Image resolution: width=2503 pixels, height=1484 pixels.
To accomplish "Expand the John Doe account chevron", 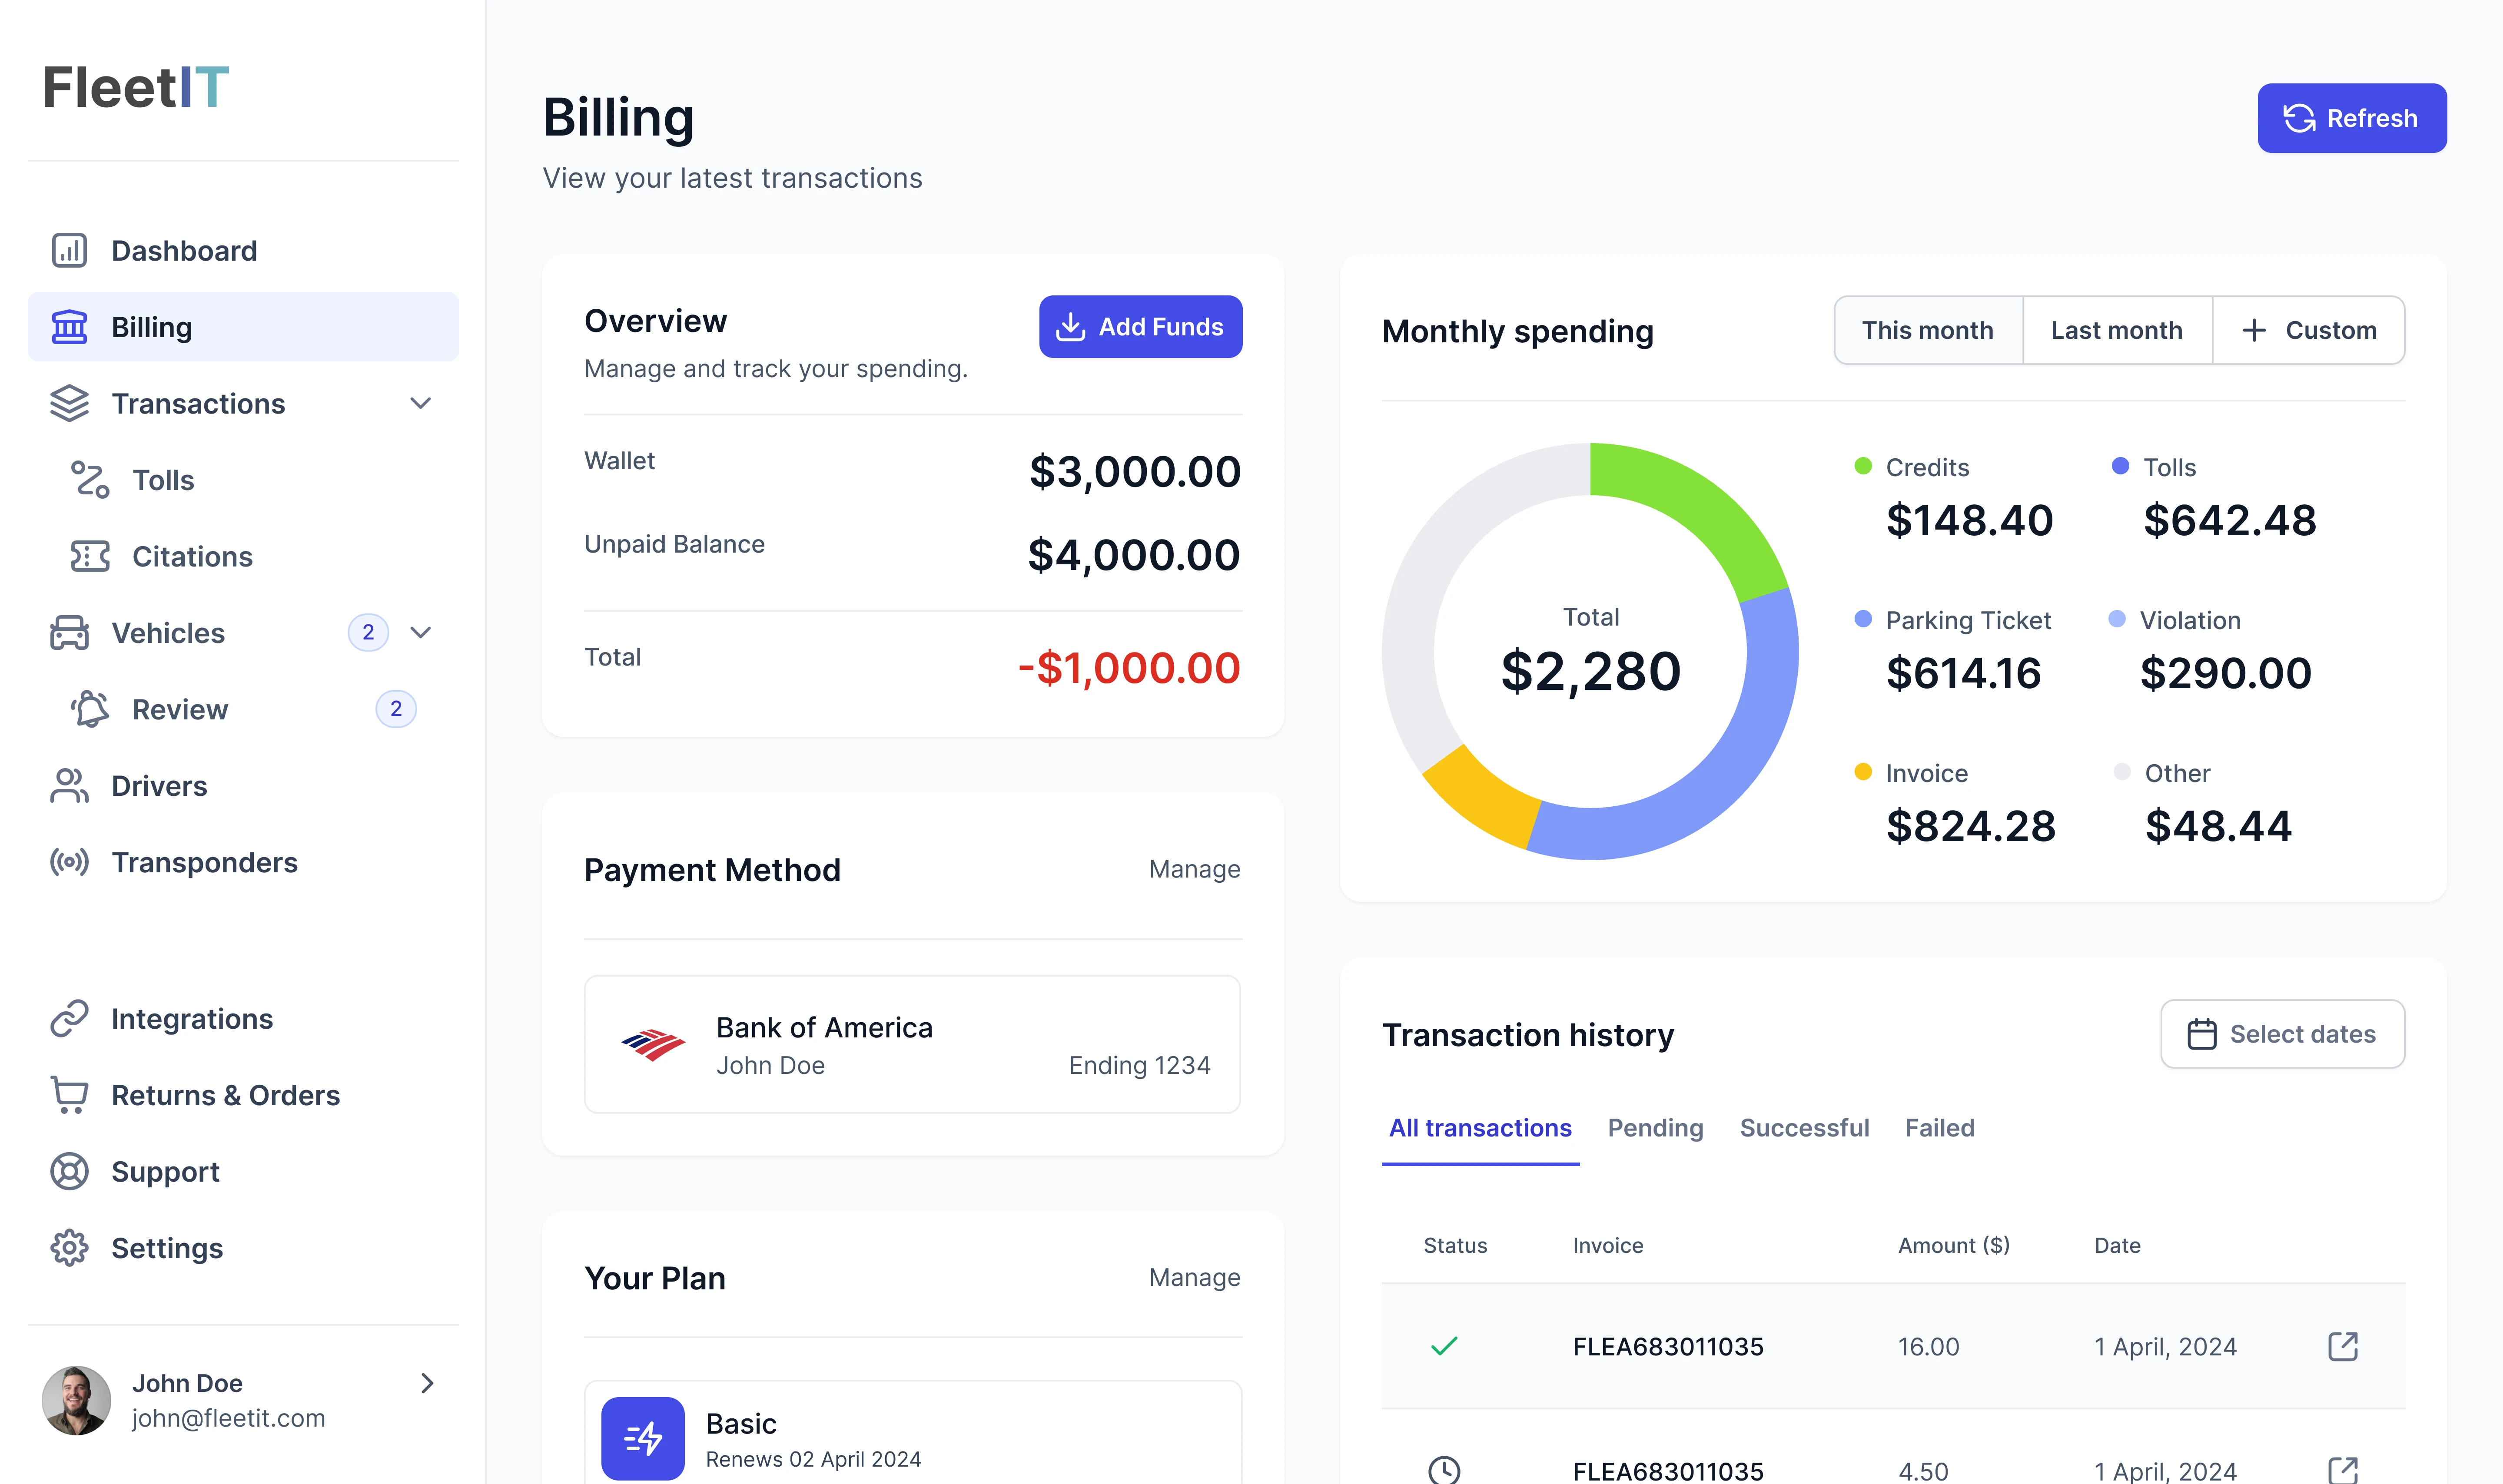I will [x=427, y=1383].
